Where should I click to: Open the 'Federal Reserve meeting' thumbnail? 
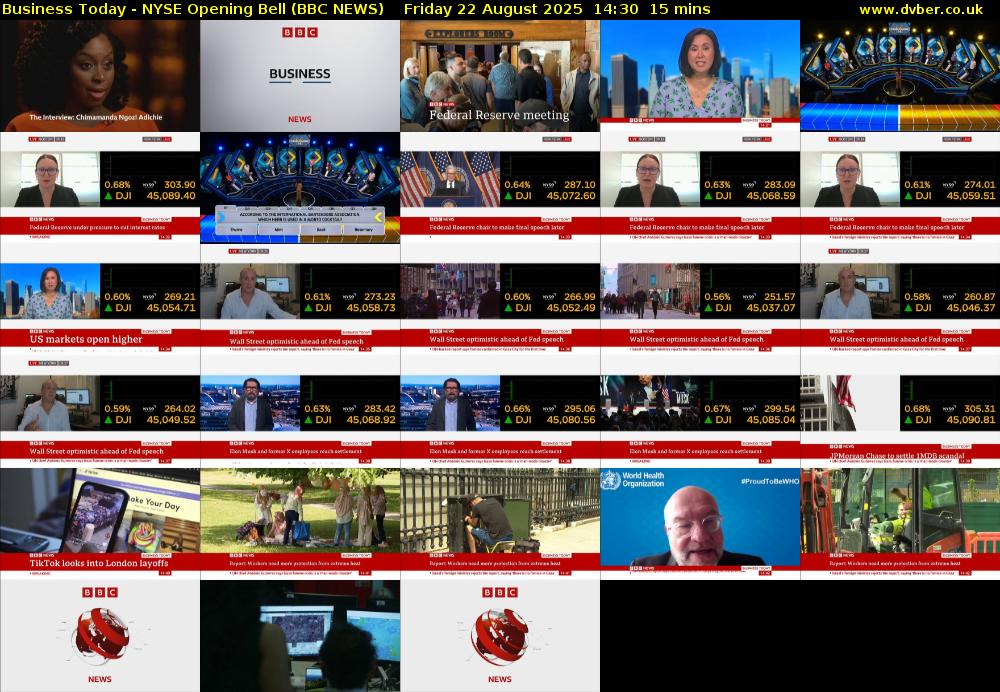500,76
